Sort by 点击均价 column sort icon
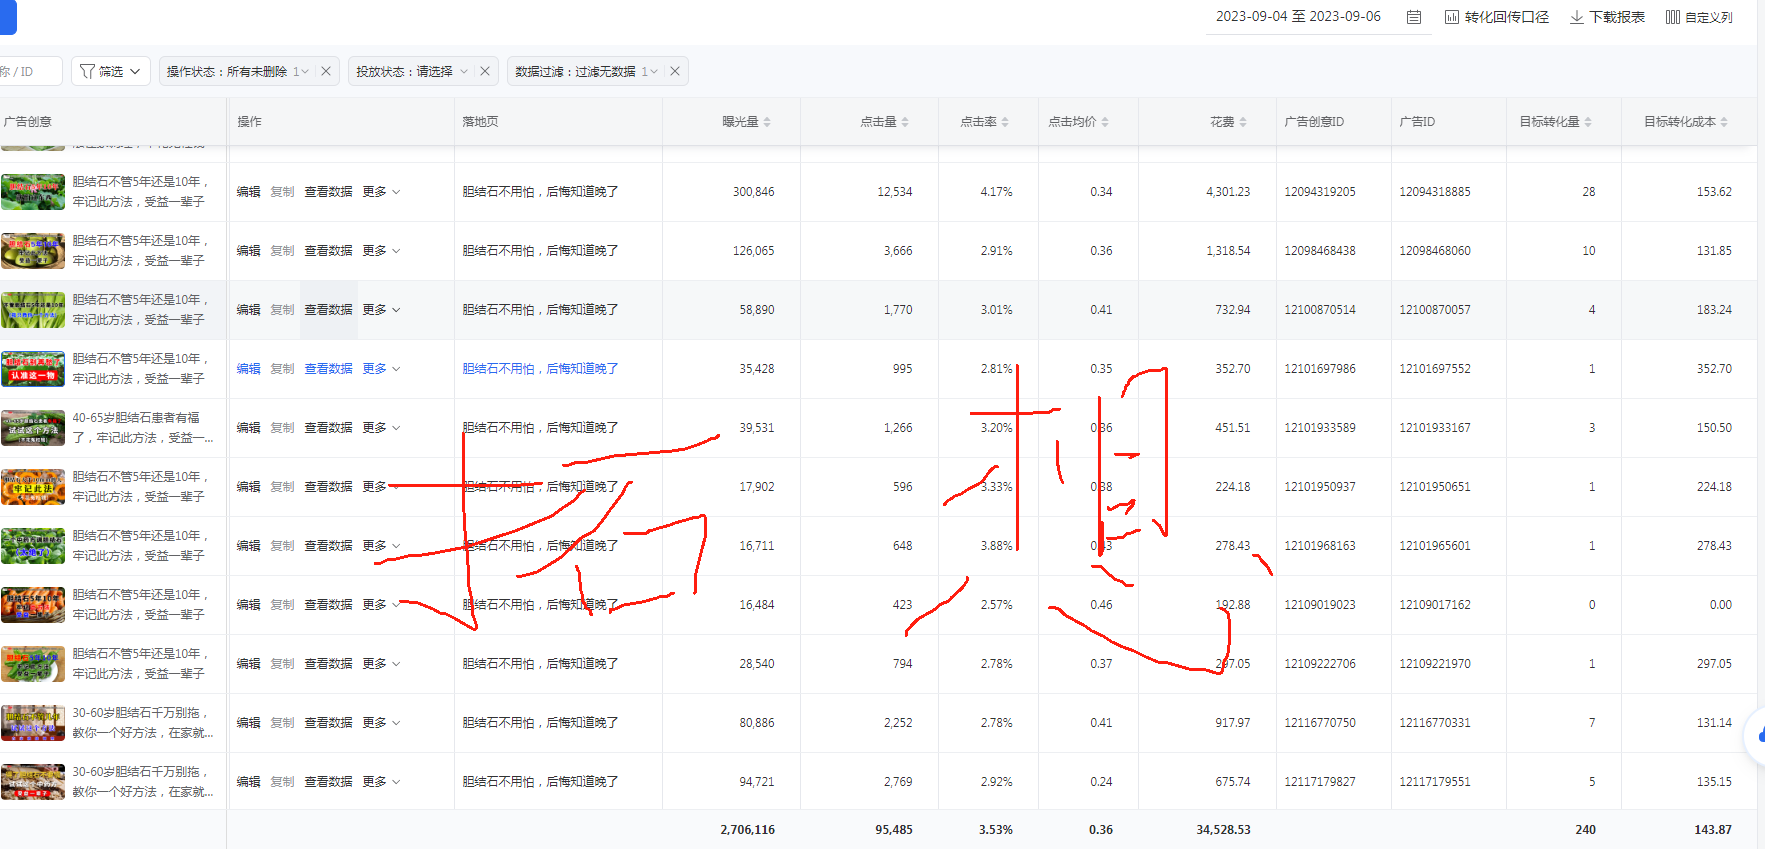This screenshot has width=1765, height=849. click(x=1105, y=122)
